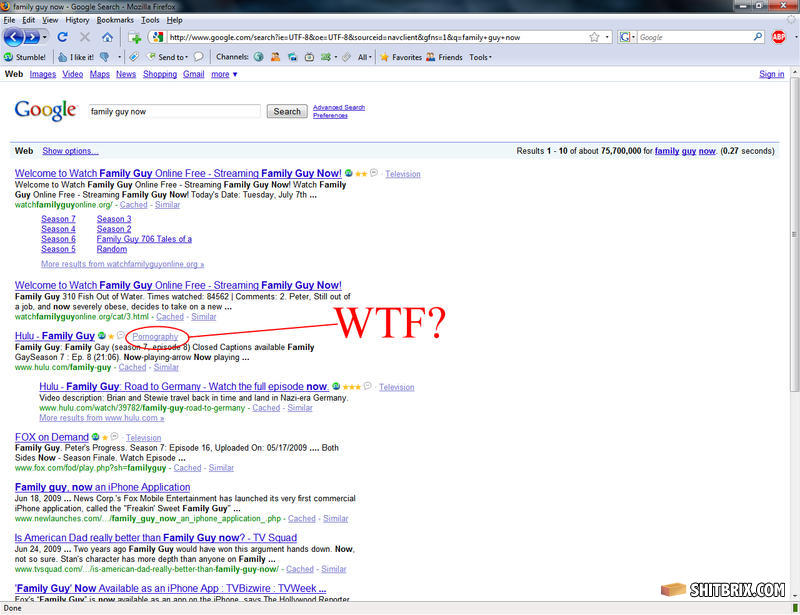Select the photos channel icon
This screenshot has width=800, height=615.
292,57
